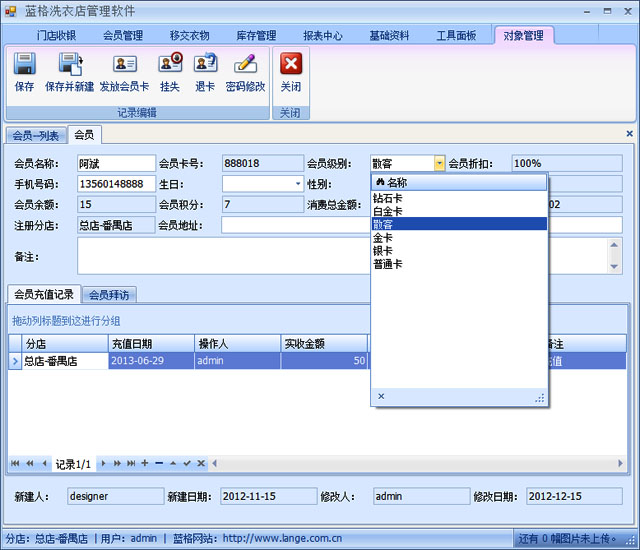Click the 会员卡号 888018 field
Viewport: 640px width, 550px height.
263,164
